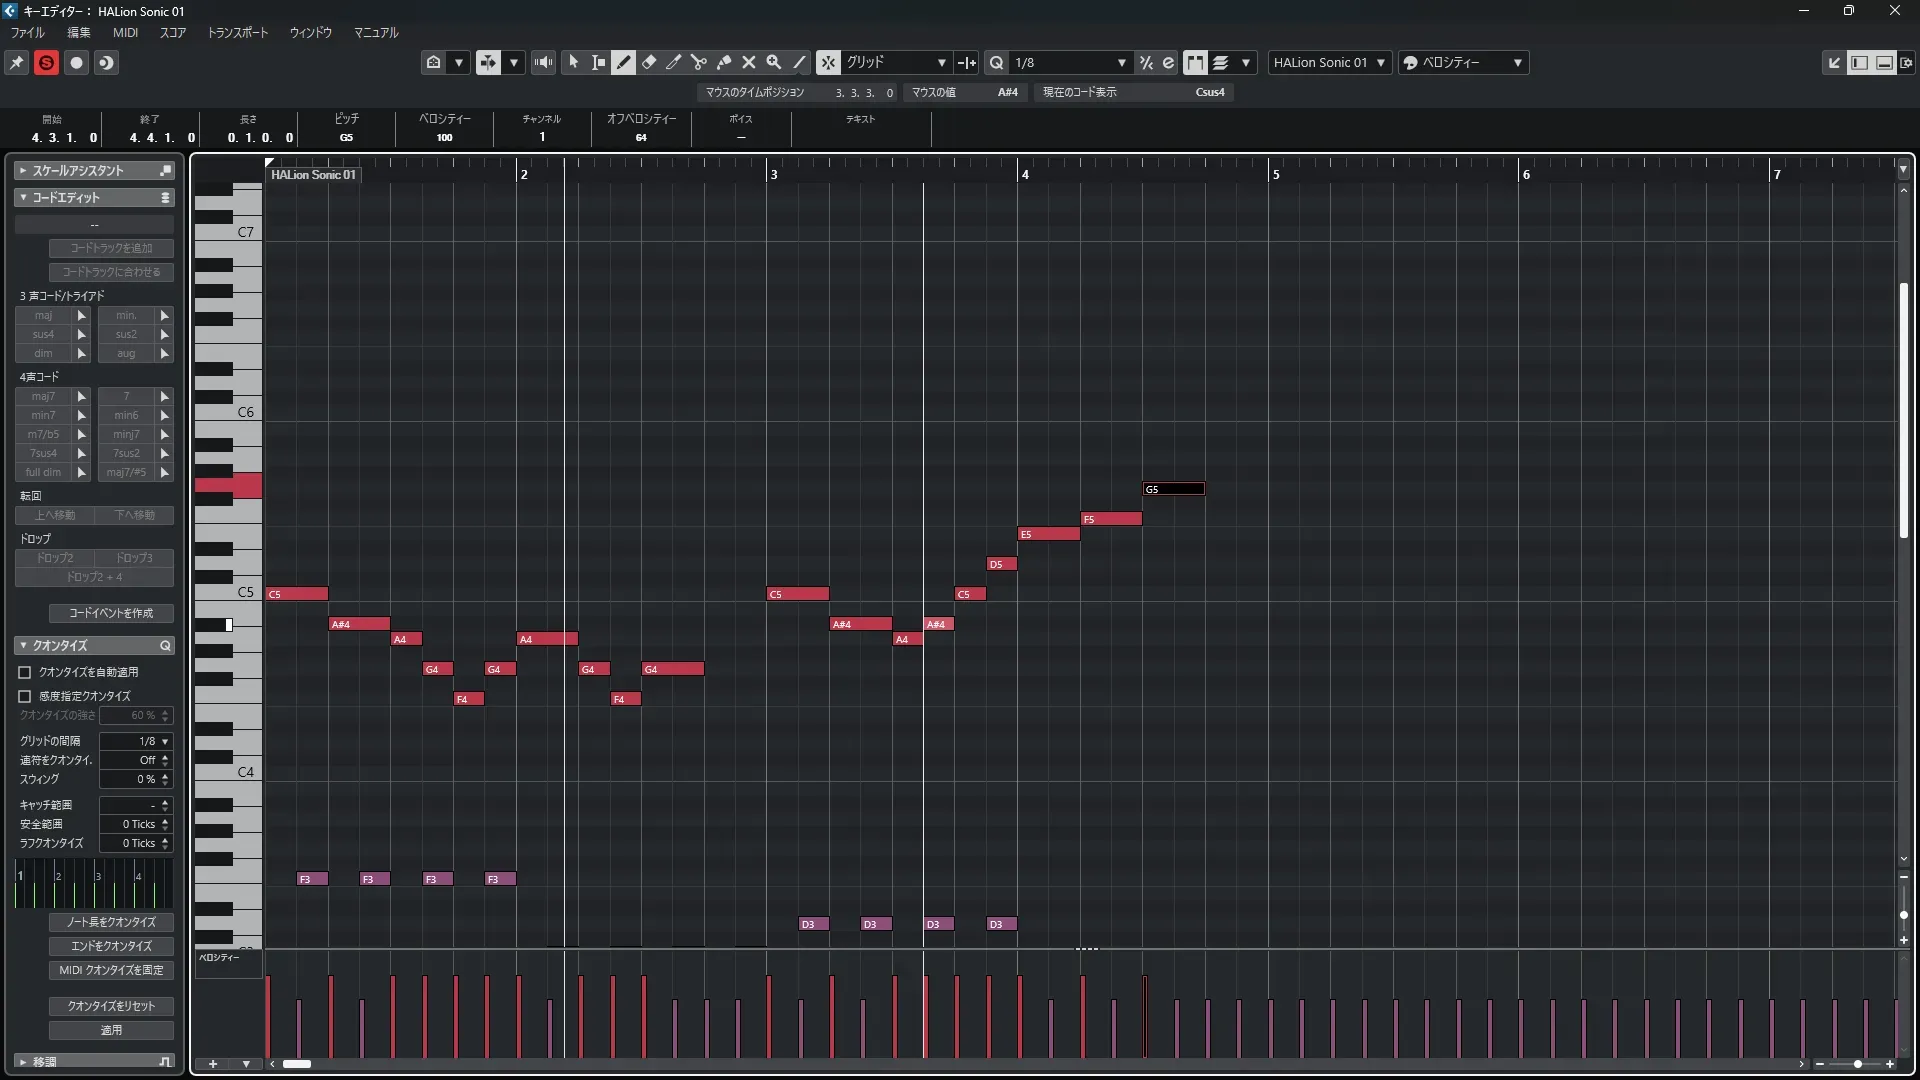This screenshot has width=1920, height=1080.
Task: Open the 1/8 quantize preset dropdown
Action: coord(1069,62)
